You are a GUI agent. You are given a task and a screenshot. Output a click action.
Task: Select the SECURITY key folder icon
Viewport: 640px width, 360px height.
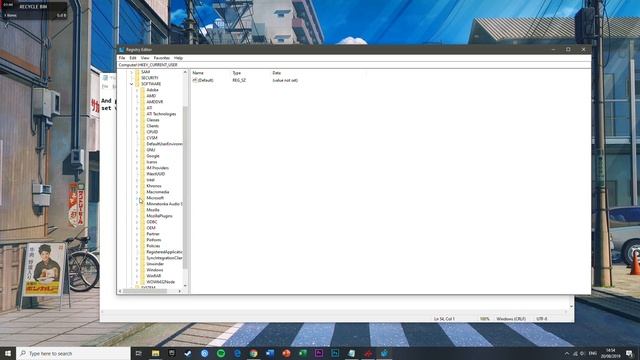tap(138, 78)
